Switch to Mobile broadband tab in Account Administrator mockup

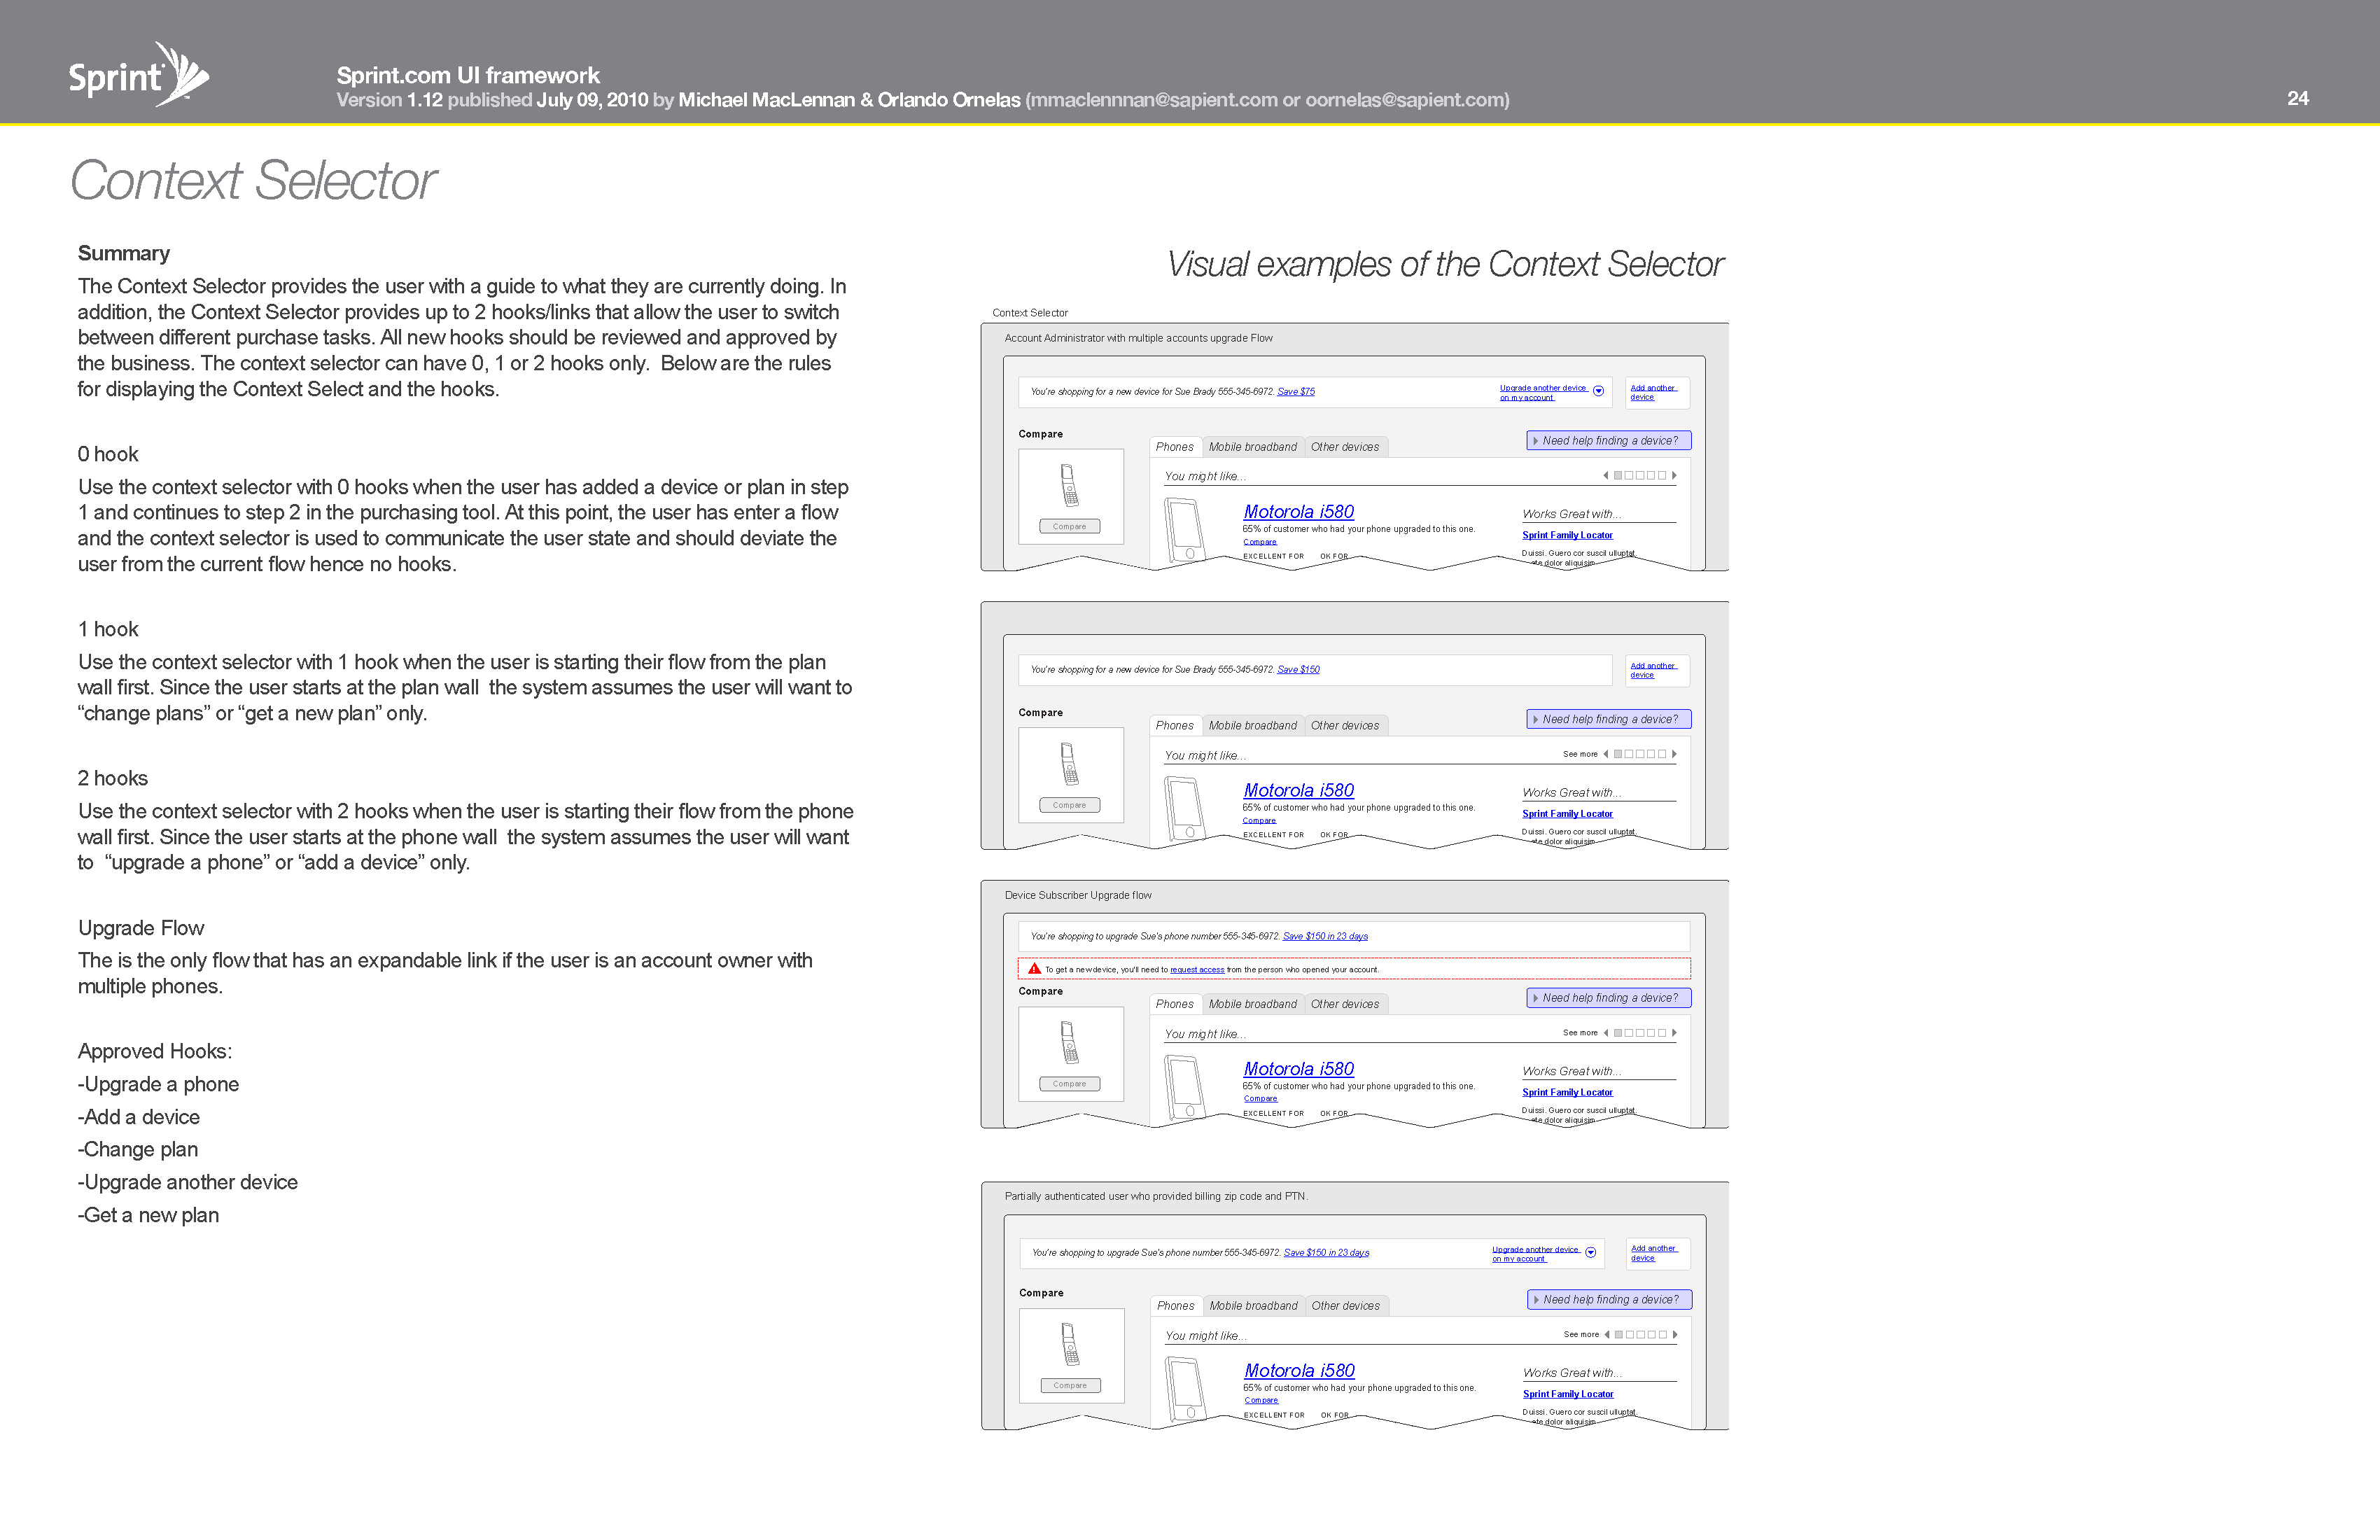(x=1252, y=447)
